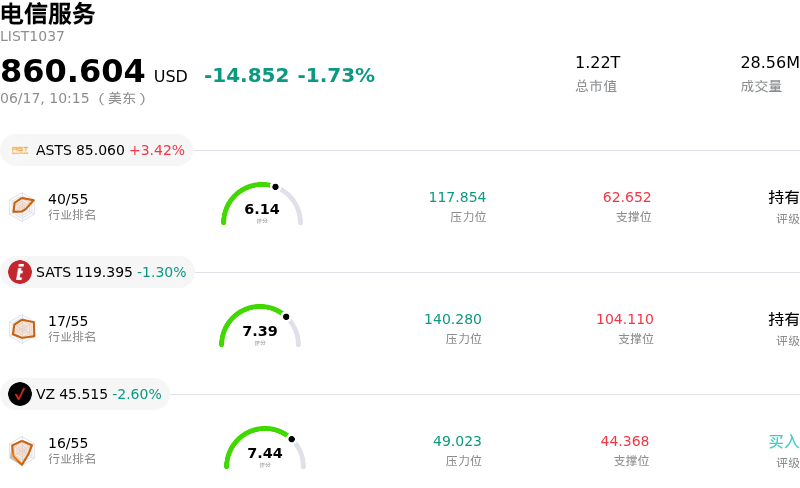Viewport: 800px width, 488px height.
Task: Click ASTS industry rank 40/55
Action: click(68, 199)
